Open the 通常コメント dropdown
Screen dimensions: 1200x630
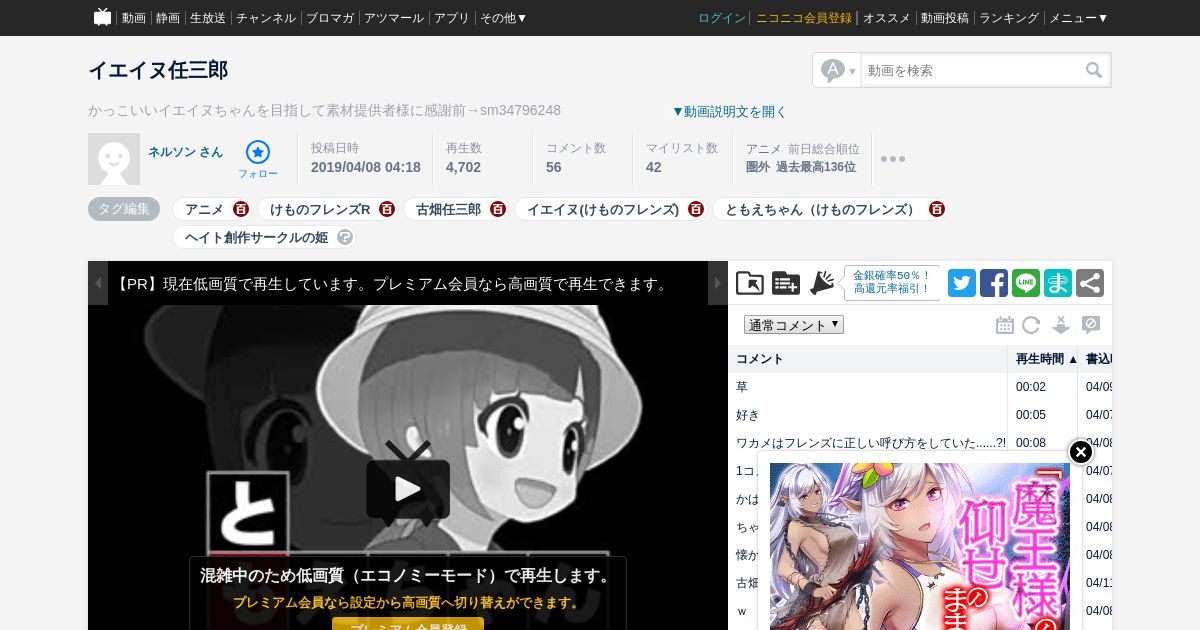click(794, 325)
